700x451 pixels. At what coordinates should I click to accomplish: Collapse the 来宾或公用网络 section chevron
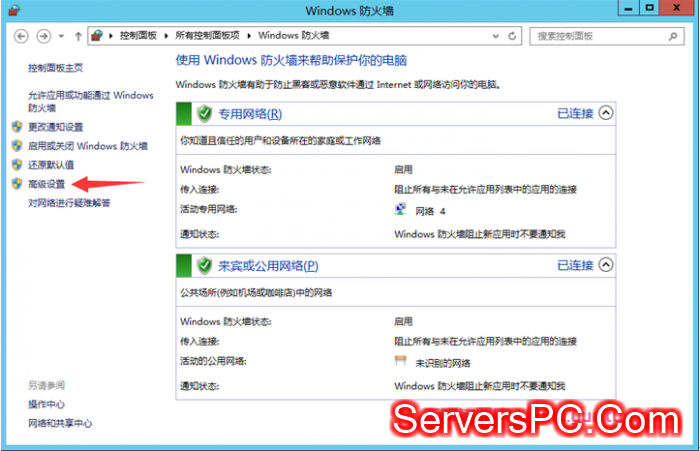(x=605, y=266)
